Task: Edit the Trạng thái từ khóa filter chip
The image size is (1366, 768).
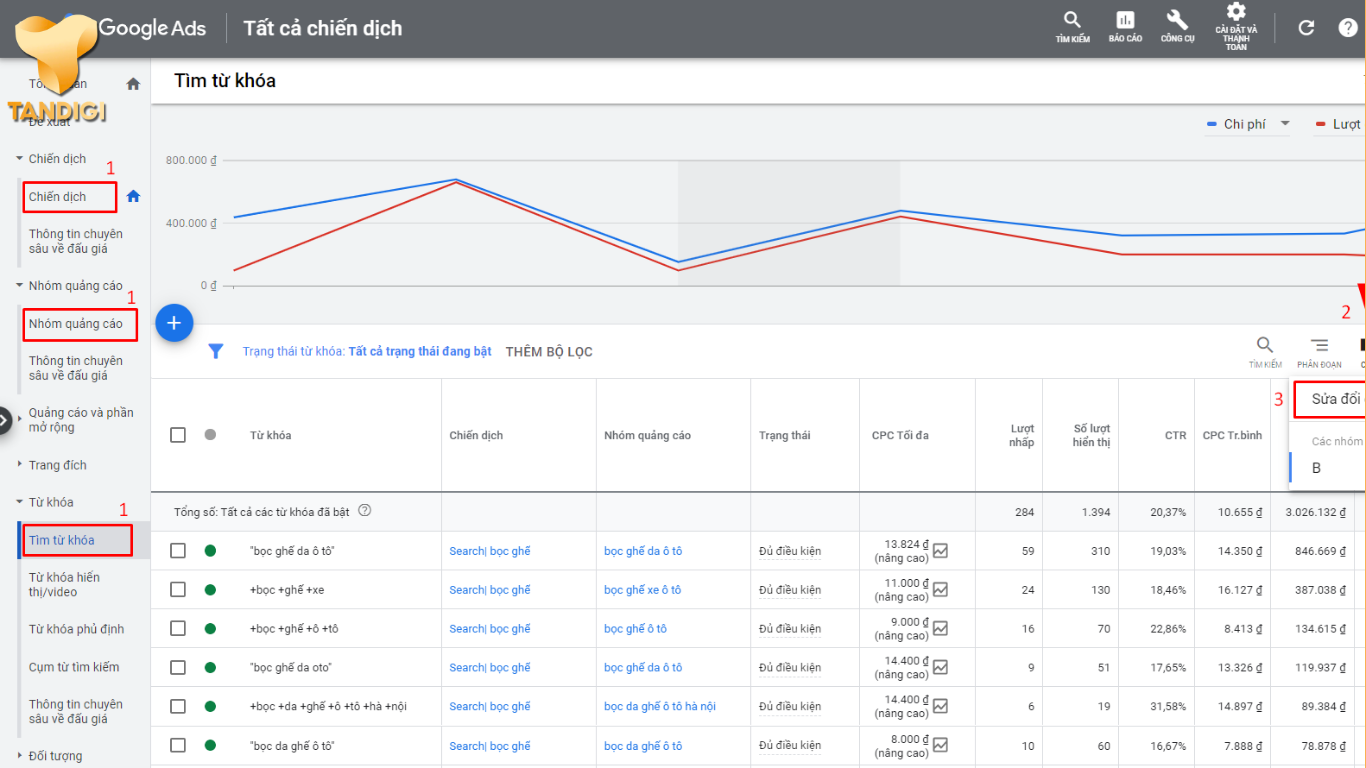Action: (367, 352)
